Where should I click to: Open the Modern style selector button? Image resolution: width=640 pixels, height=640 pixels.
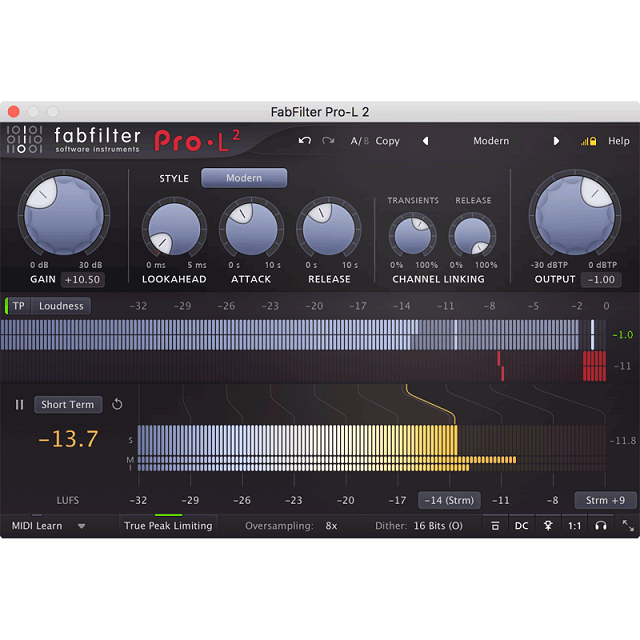[244, 178]
